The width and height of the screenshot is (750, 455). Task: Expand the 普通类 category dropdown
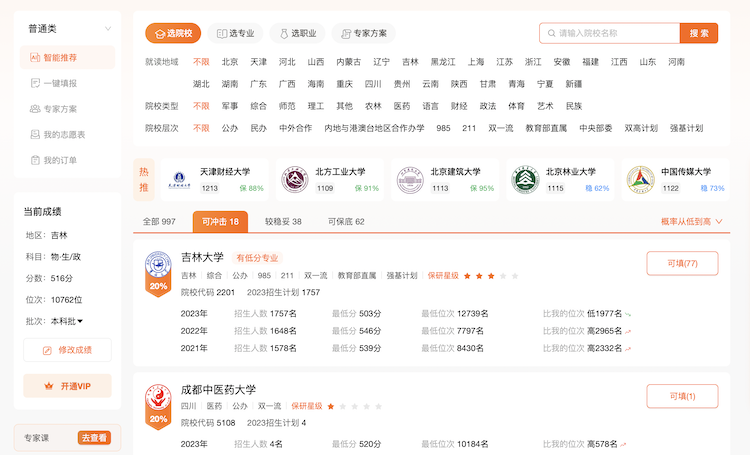click(x=108, y=30)
